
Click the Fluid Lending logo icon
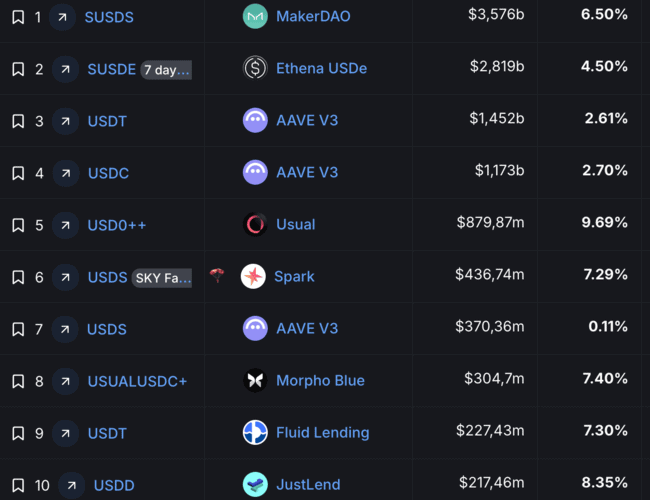click(x=255, y=432)
